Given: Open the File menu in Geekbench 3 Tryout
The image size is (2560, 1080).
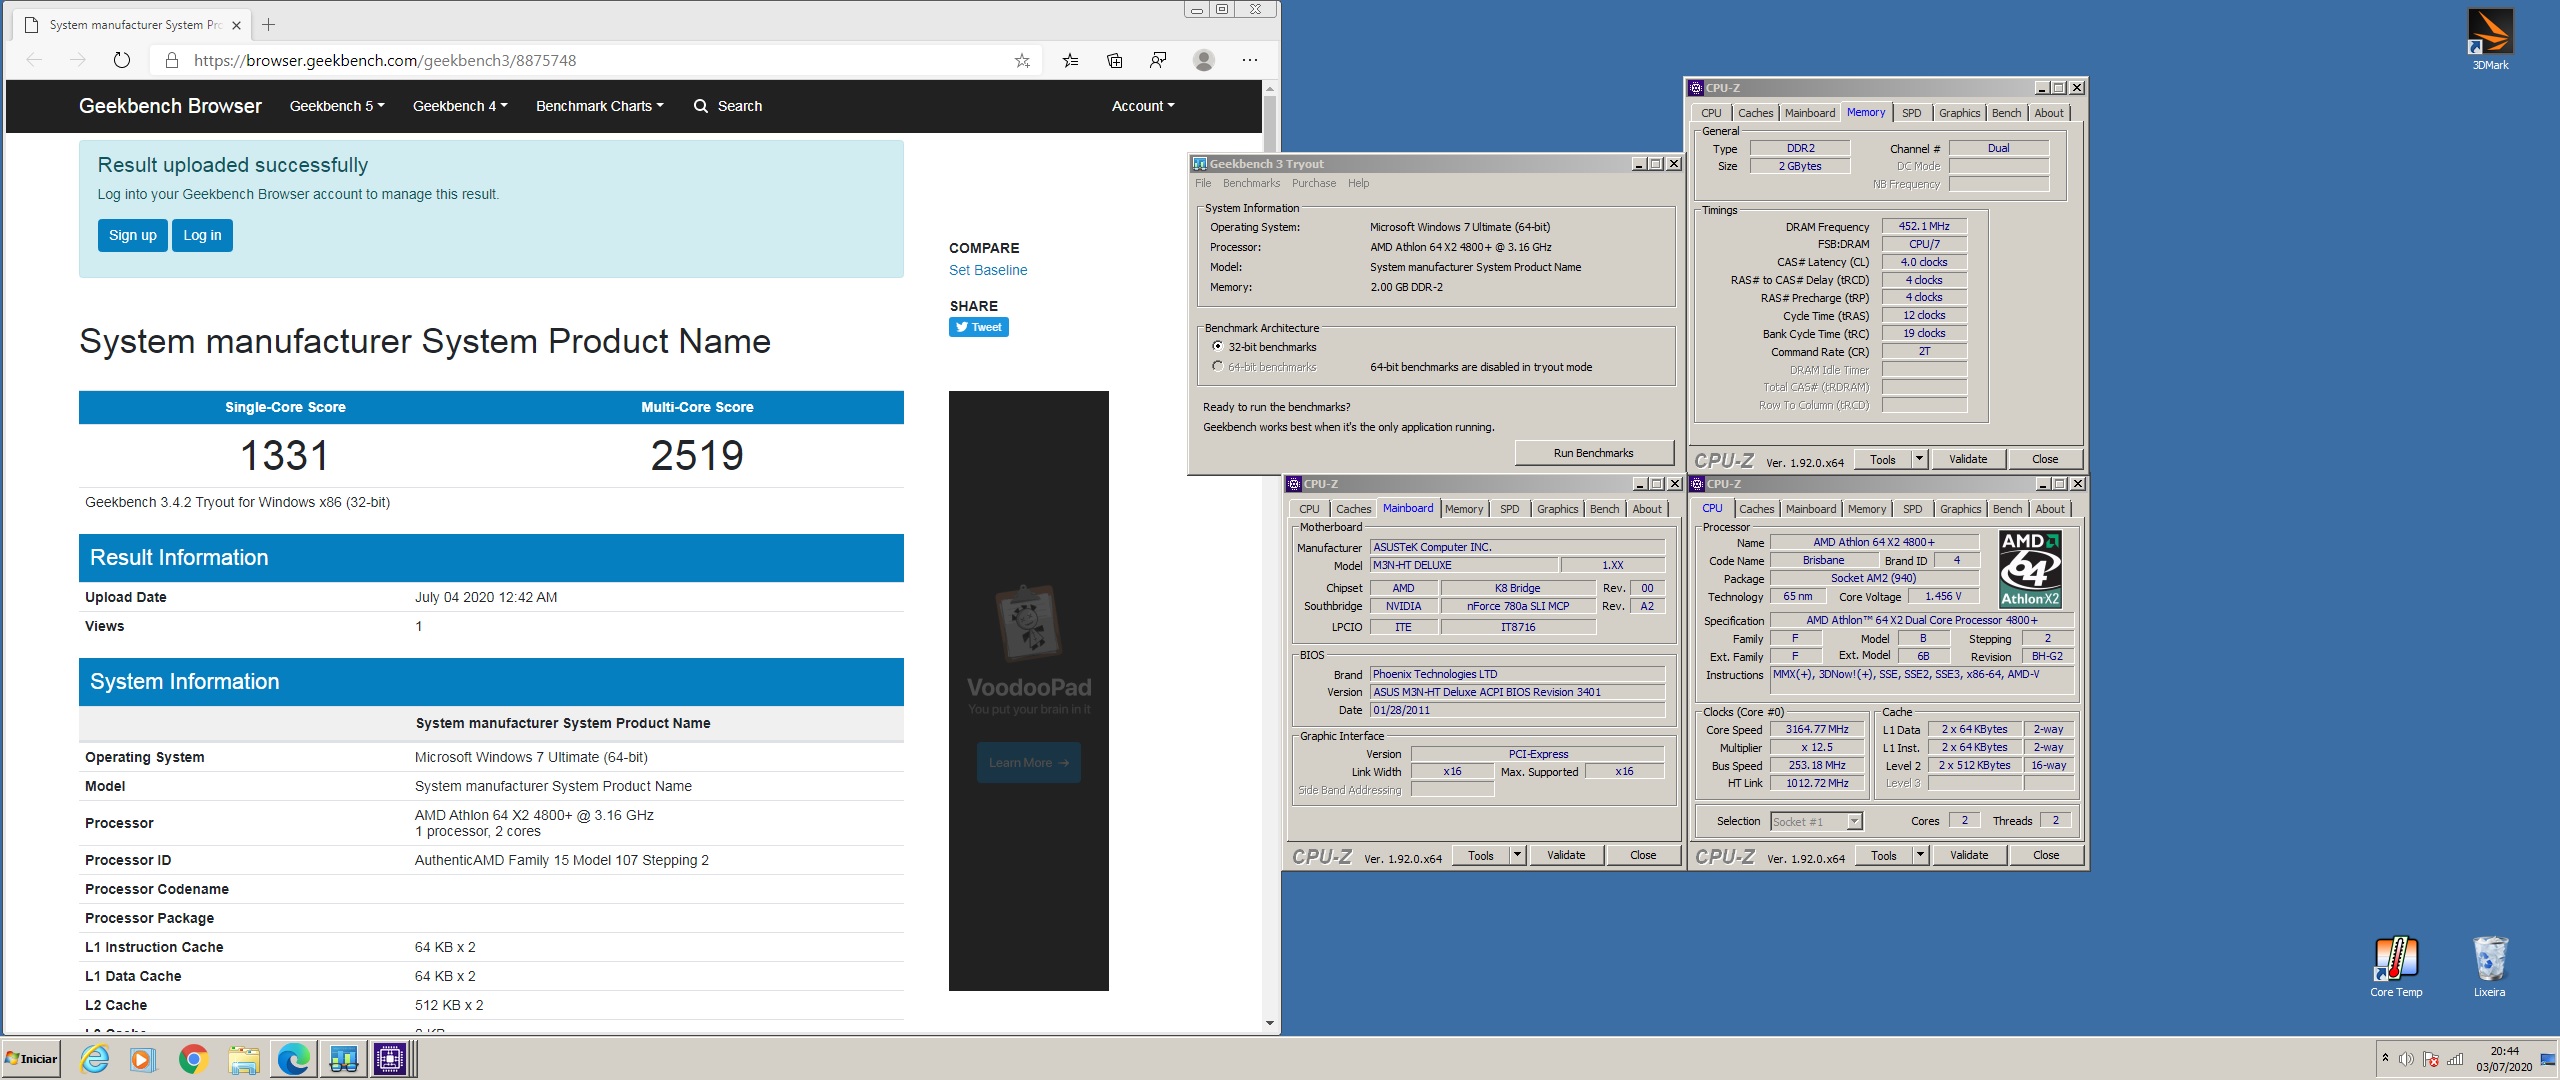Looking at the screenshot, I should click(x=1203, y=183).
